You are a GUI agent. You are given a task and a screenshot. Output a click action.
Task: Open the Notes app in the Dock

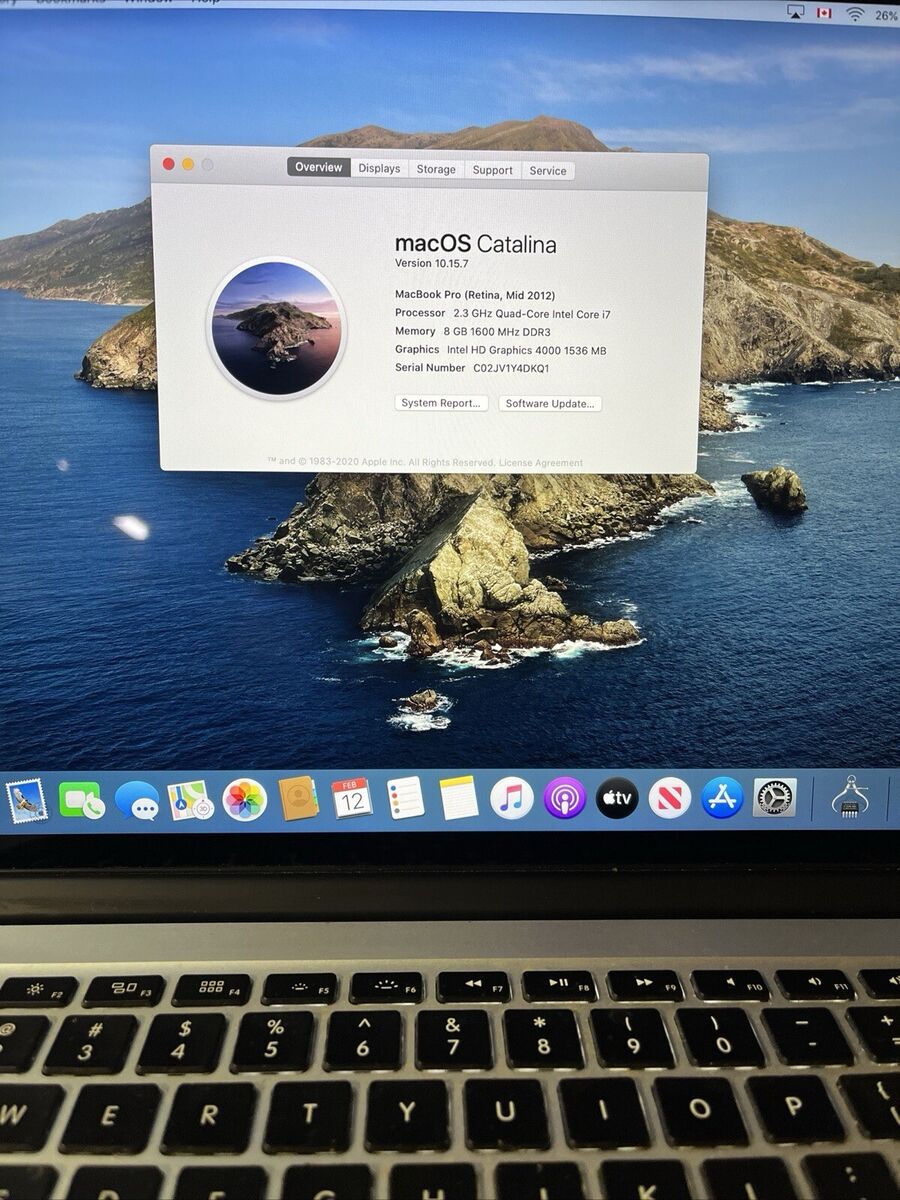pos(459,798)
